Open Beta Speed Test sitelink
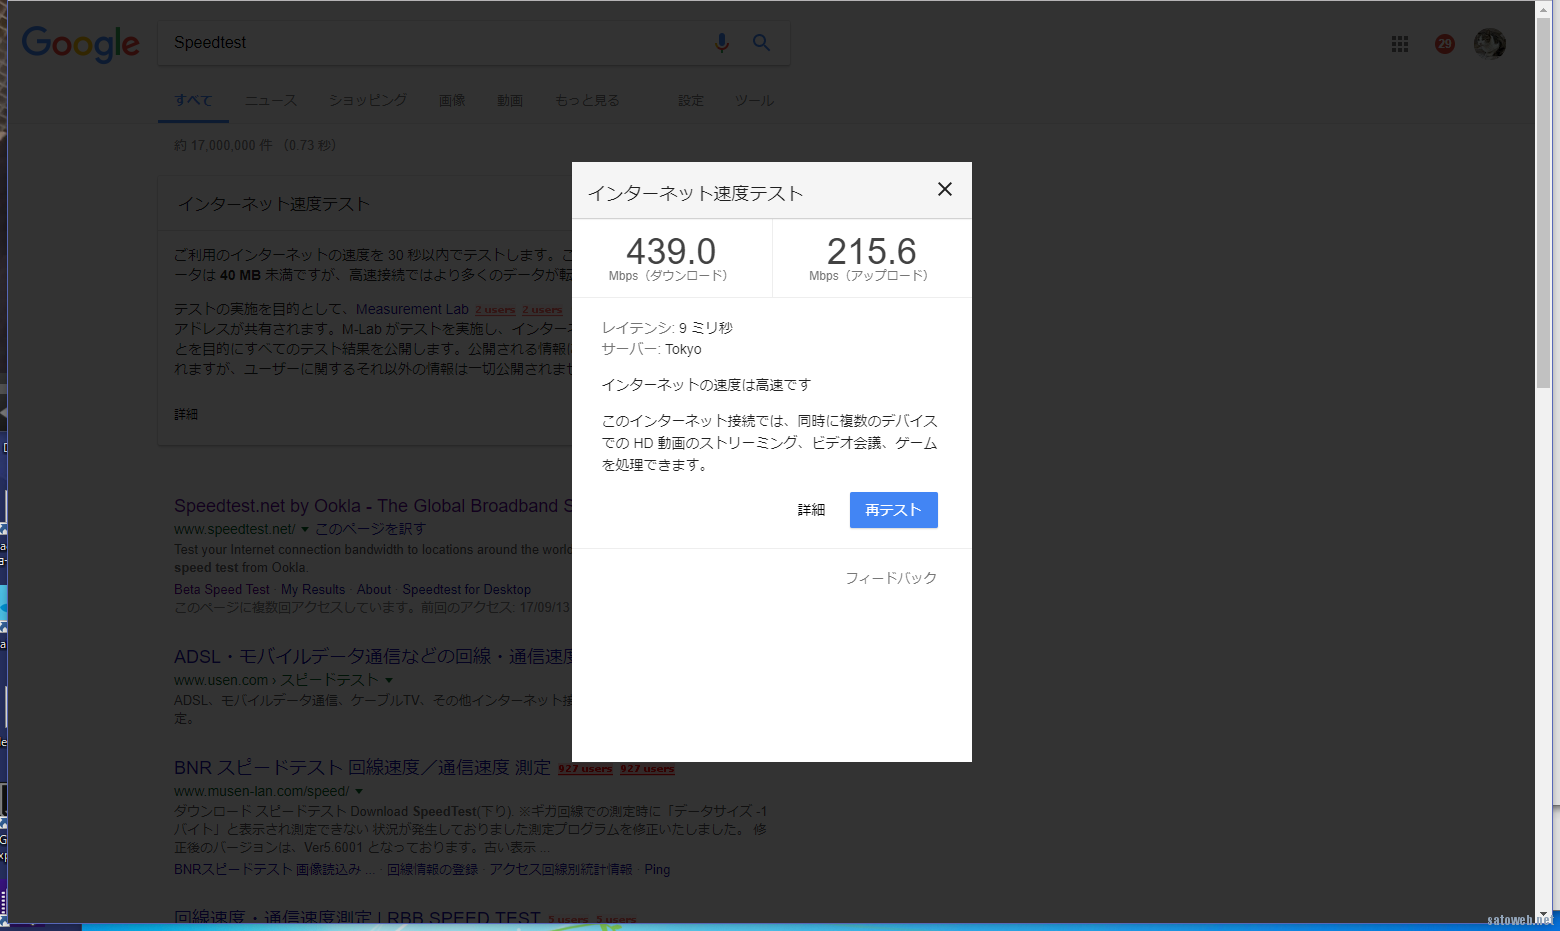 click(x=222, y=590)
